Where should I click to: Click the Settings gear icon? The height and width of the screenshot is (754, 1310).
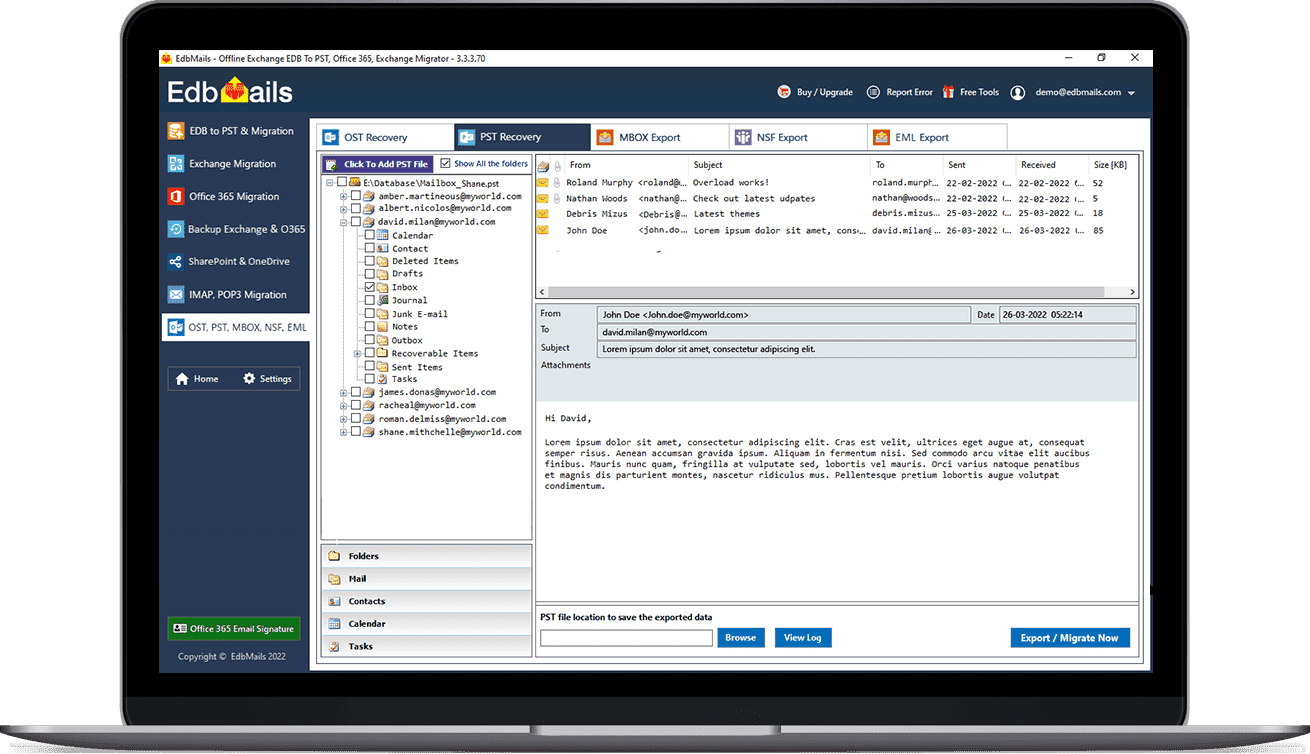coord(249,379)
